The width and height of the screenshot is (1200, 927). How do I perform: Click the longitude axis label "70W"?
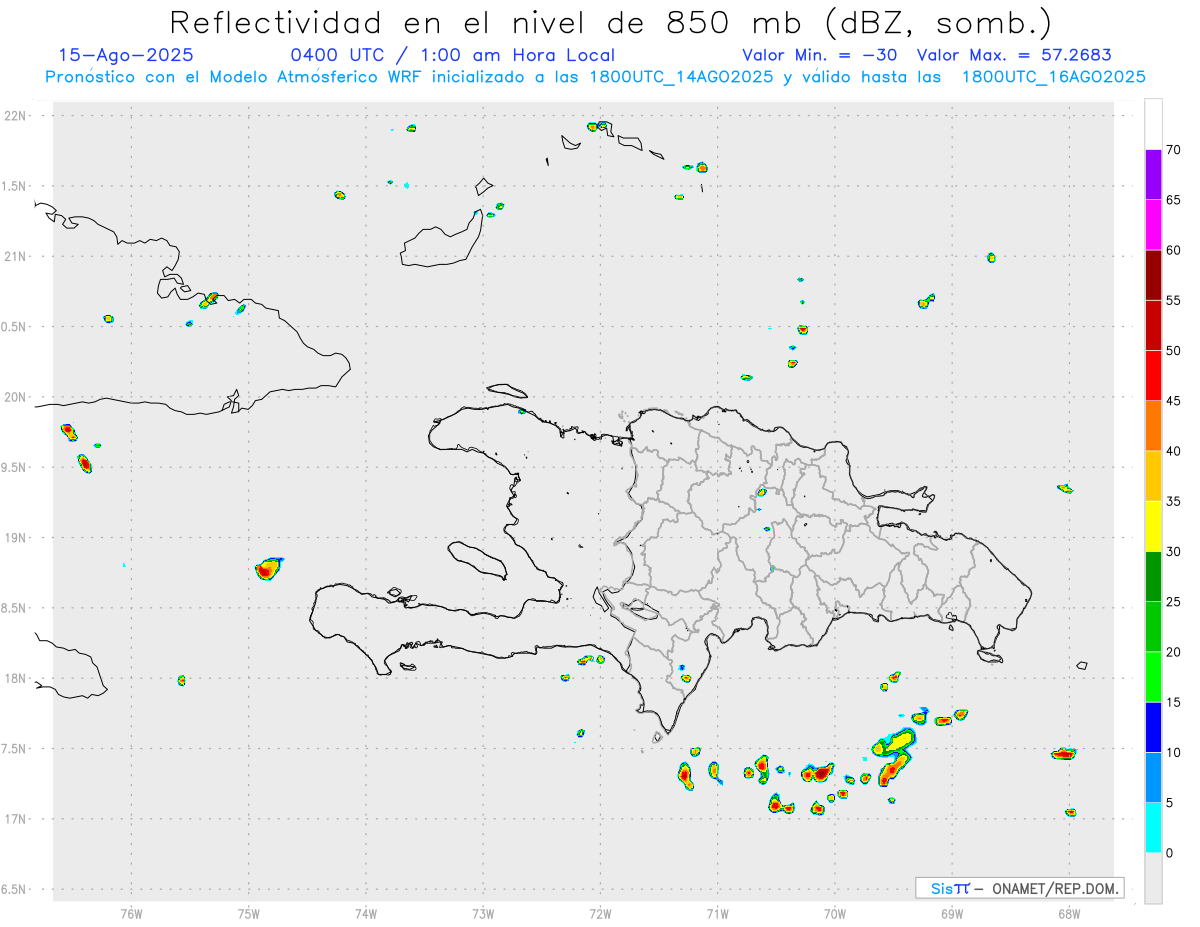835,914
